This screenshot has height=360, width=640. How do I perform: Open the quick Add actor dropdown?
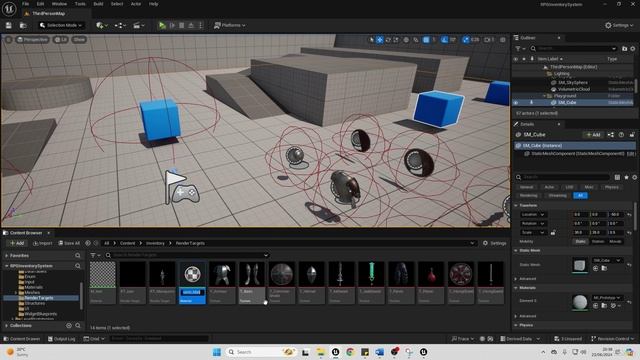(x=102, y=25)
